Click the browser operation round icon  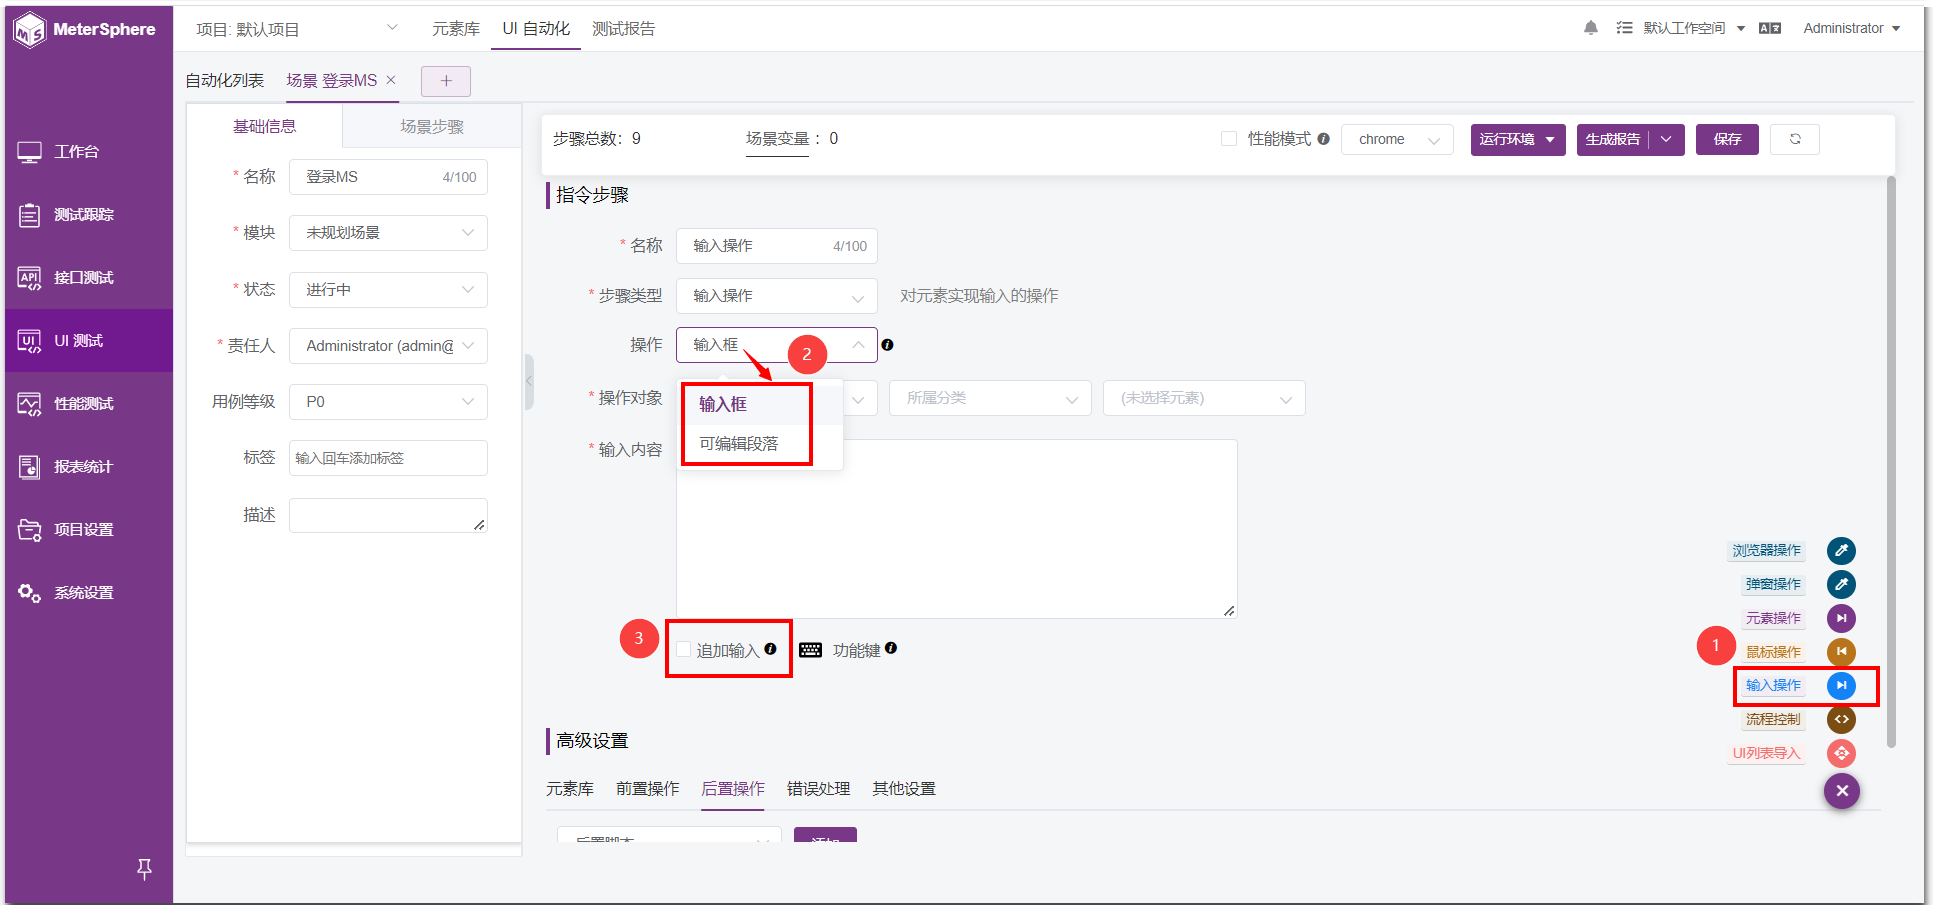(x=1841, y=551)
